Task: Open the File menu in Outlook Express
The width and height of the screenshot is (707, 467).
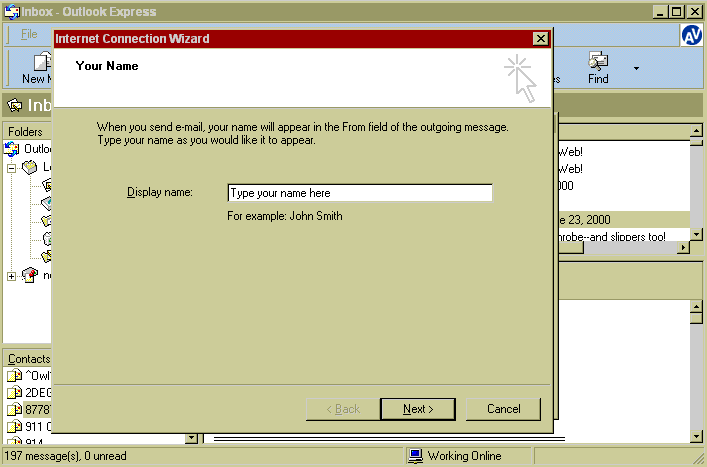Action: coord(29,34)
